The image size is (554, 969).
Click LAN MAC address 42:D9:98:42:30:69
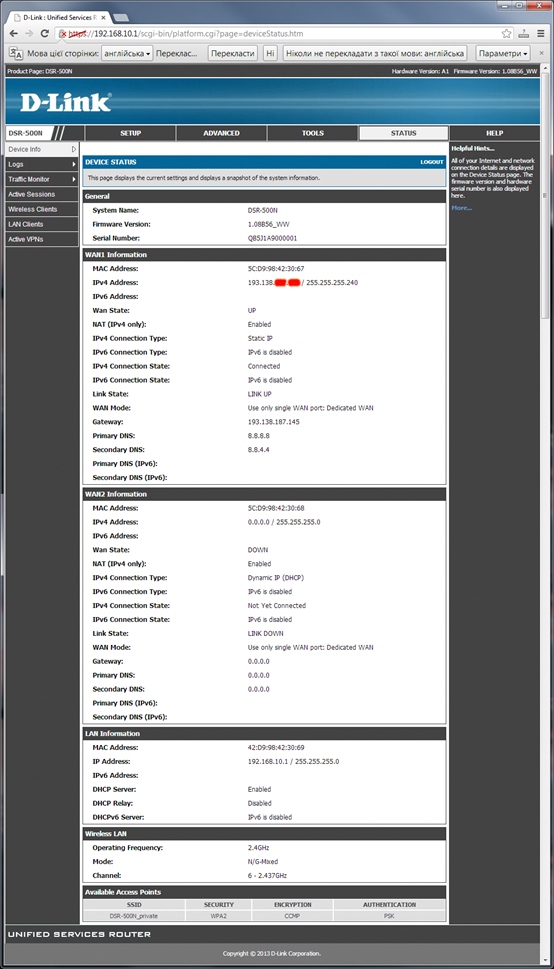point(276,748)
